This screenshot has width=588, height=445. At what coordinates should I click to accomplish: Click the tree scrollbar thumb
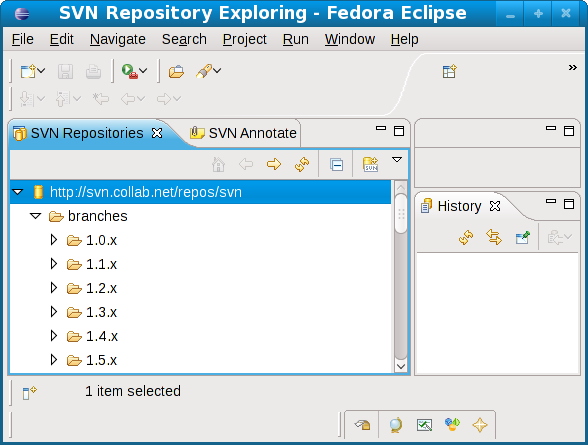[401, 214]
